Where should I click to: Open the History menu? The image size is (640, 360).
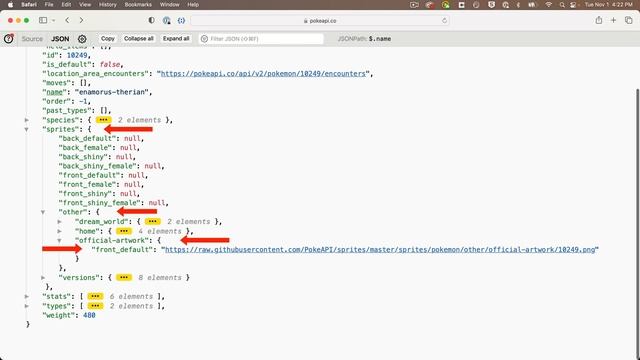pyautogui.click(x=108, y=4)
